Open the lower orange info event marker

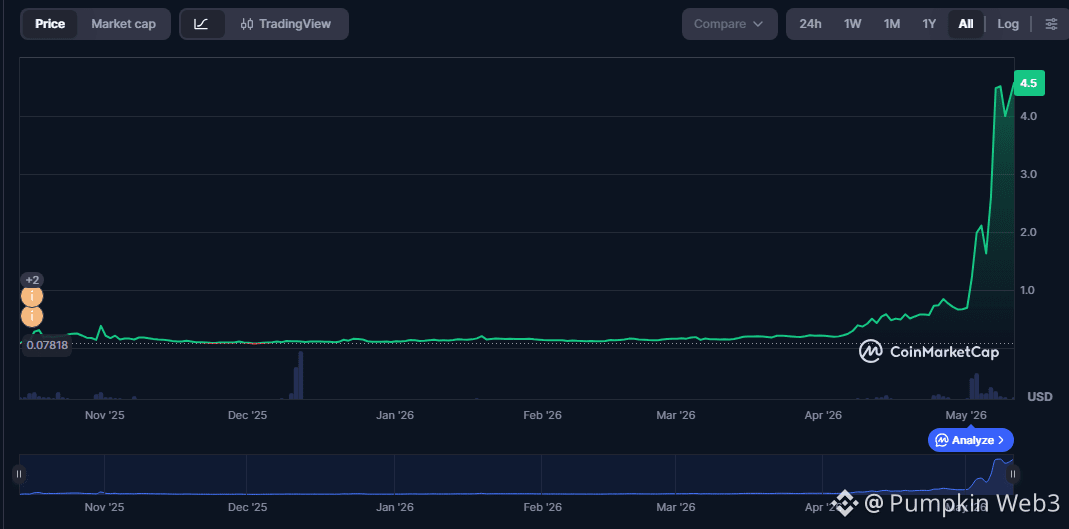point(32,316)
